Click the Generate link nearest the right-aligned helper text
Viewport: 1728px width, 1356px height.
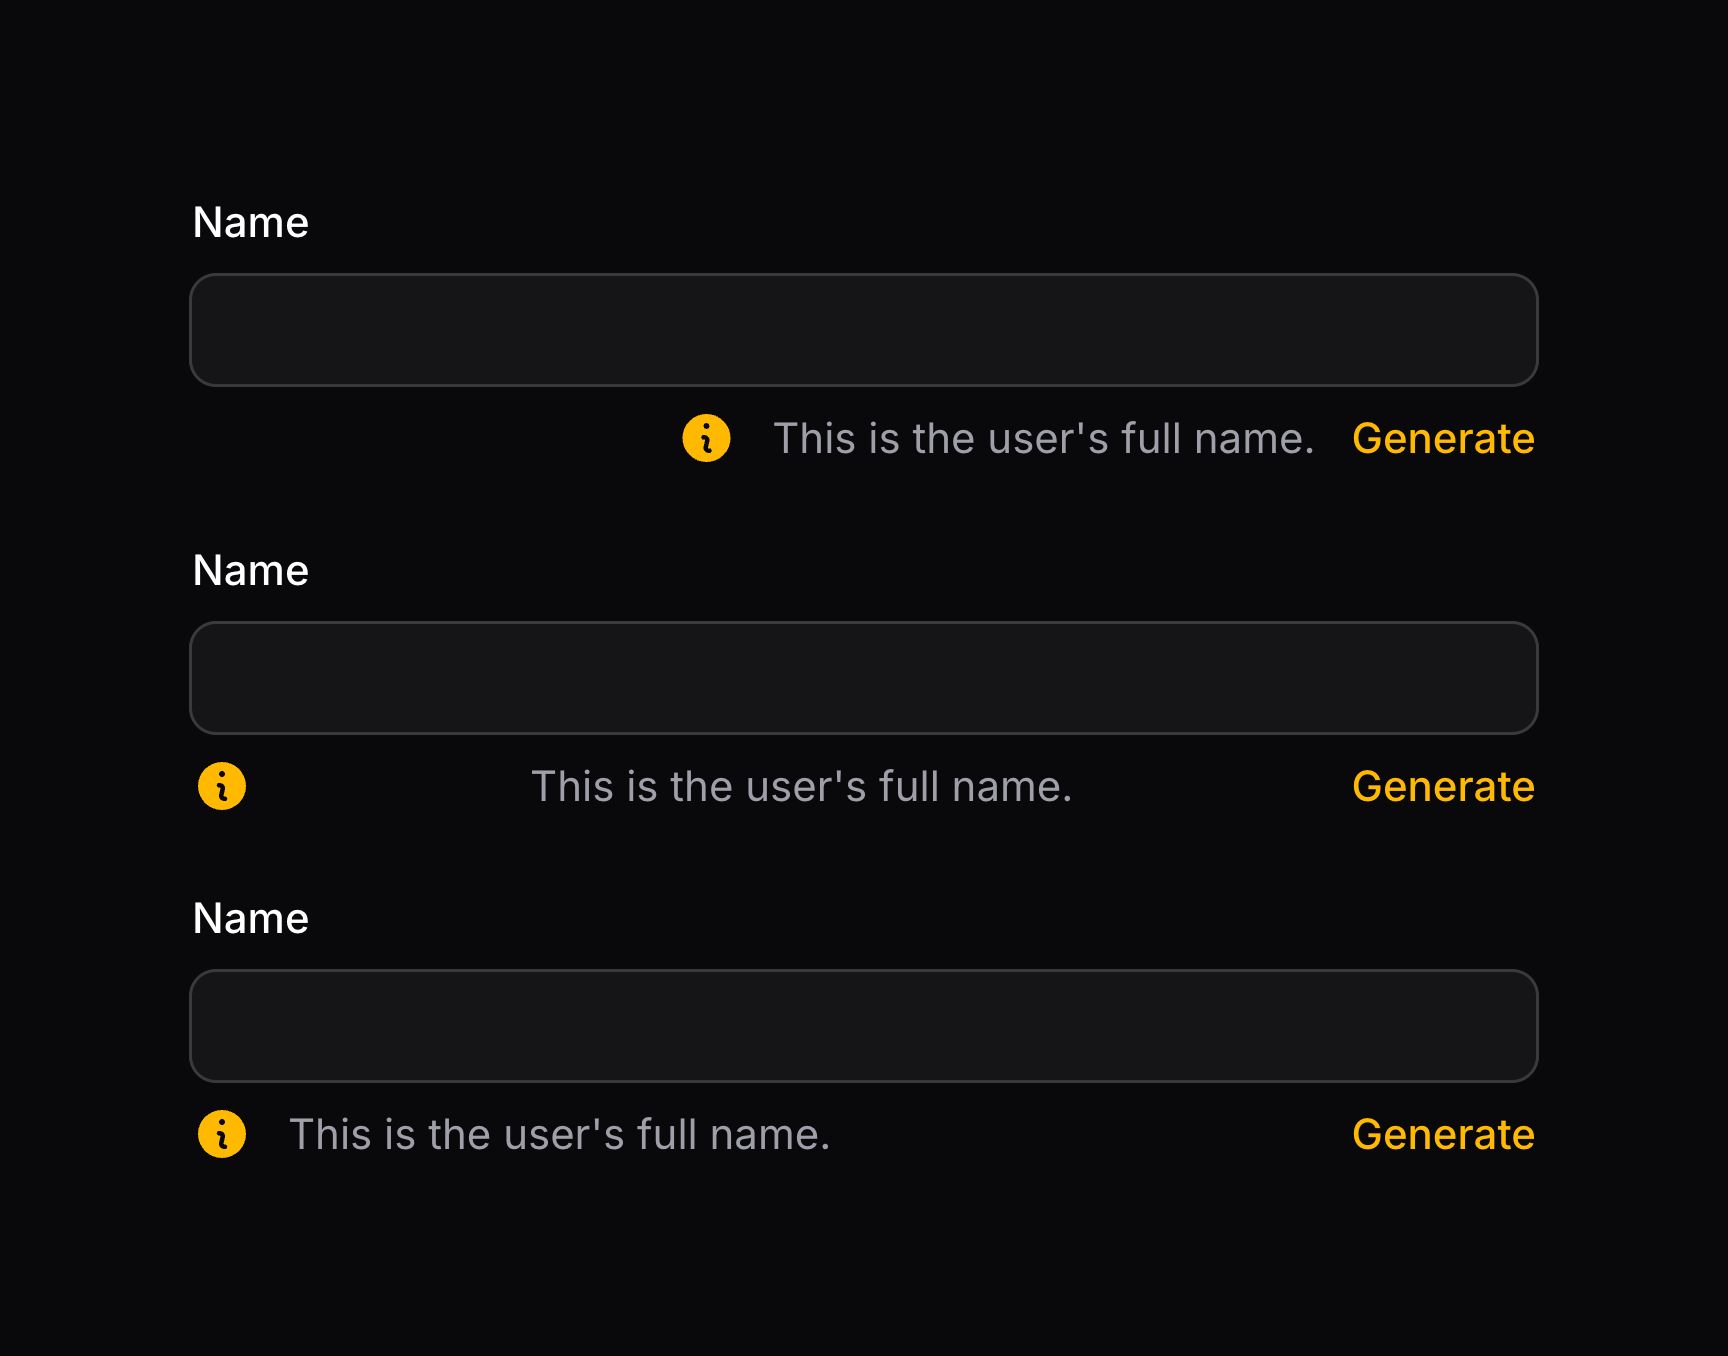(1442, 438)
